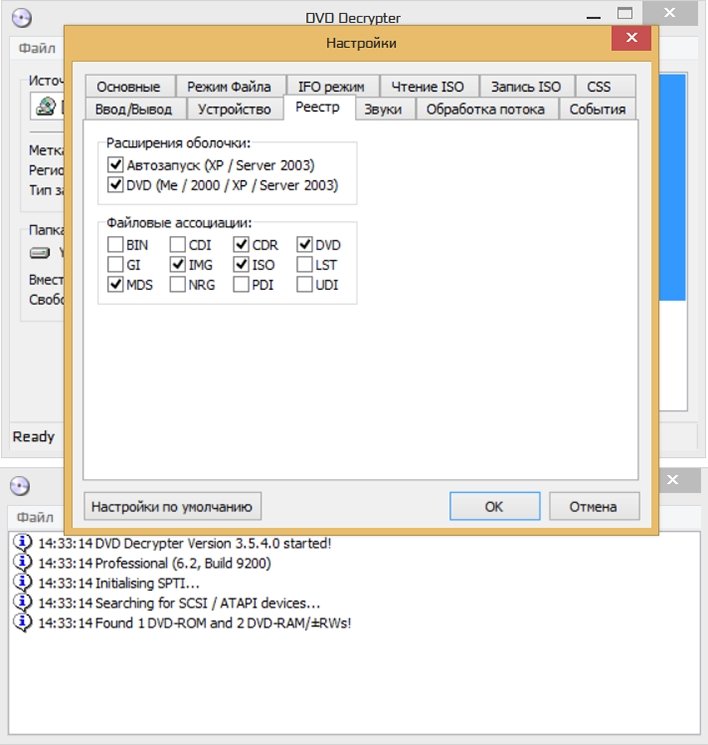Uncheck the CDR file association
708x745 pixels.
click(241, 245)
